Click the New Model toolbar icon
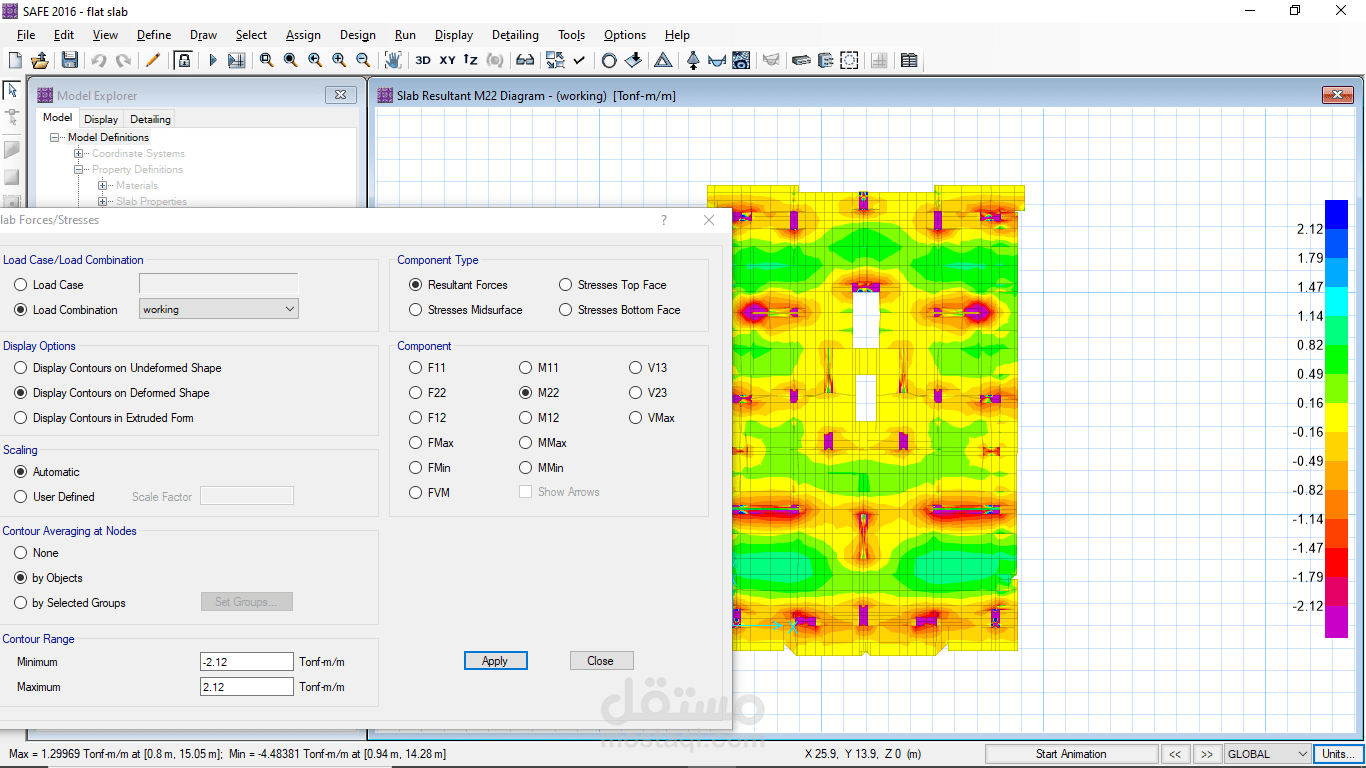Viewport: 1366px width, 768px height. coord(16,60)
